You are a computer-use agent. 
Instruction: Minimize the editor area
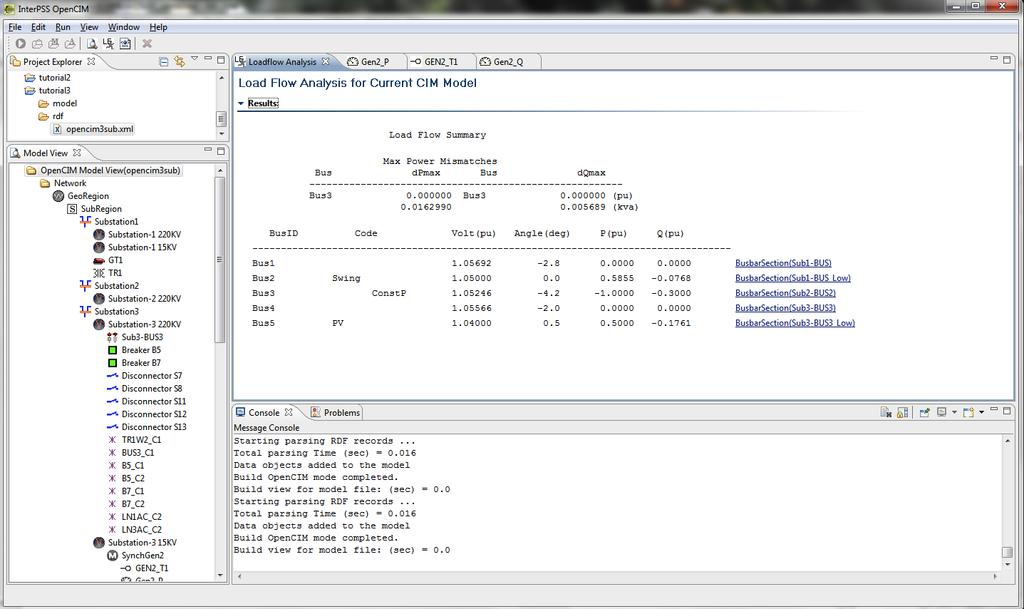pyautogui.click(x=994, y=58)
